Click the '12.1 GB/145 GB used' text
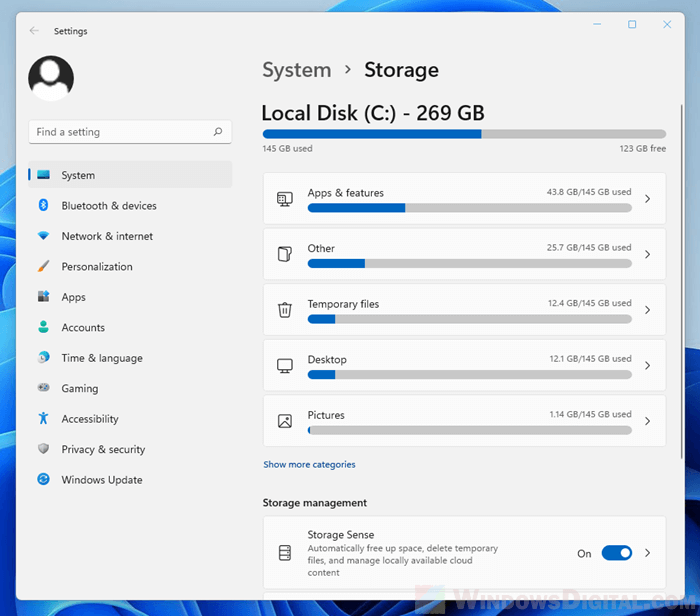The height and width of the screenshot is (616, 700). 590,359
